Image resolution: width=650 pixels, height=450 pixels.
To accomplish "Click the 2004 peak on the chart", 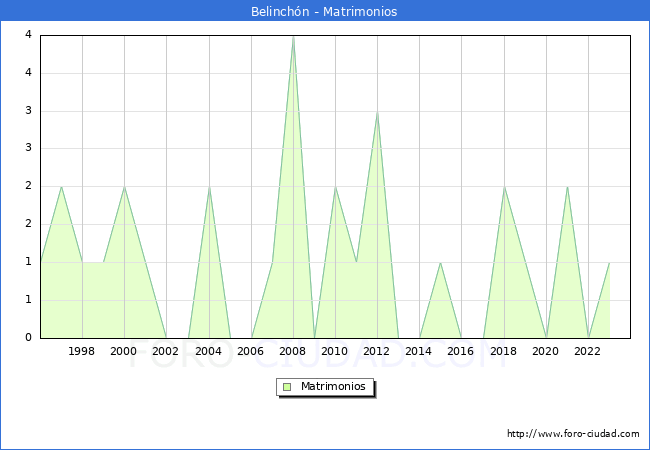I will 209,187.
